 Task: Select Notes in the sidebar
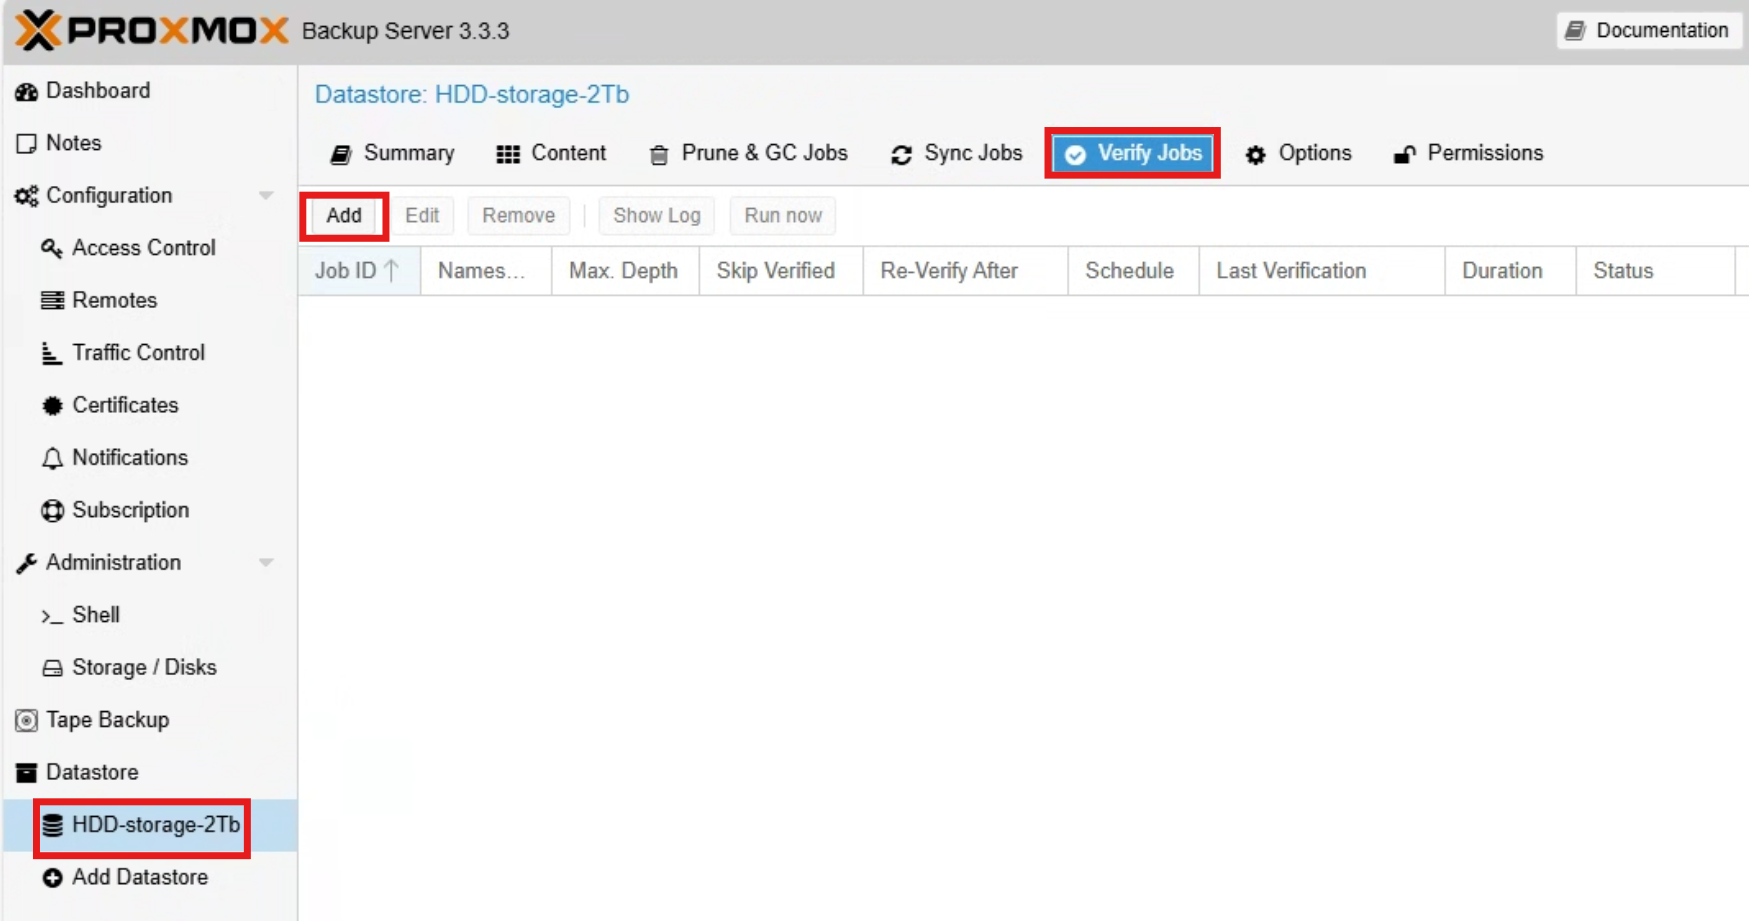(x=150, y=143)
